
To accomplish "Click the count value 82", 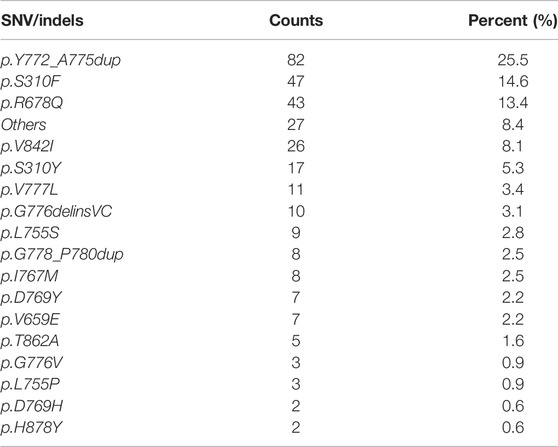I will (x=296, y=60).
